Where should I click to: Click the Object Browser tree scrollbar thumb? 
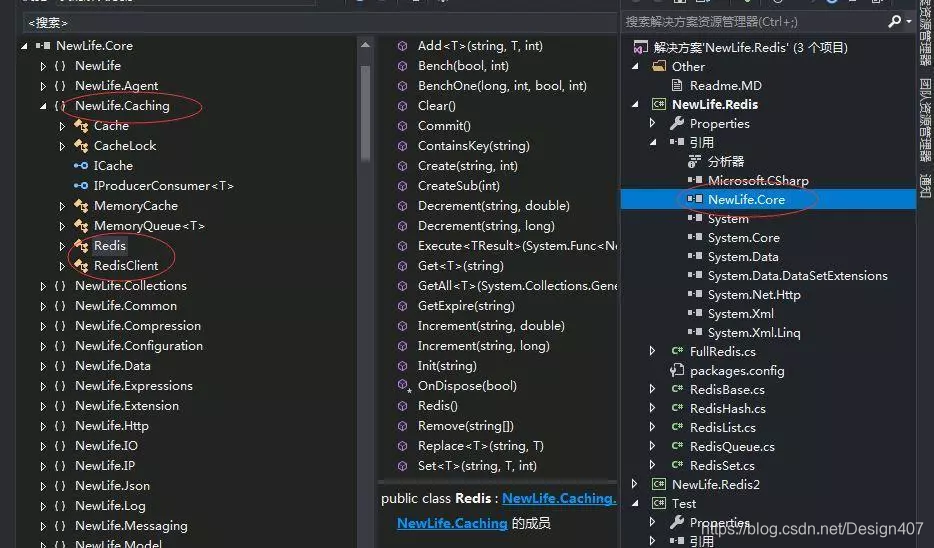365,113
